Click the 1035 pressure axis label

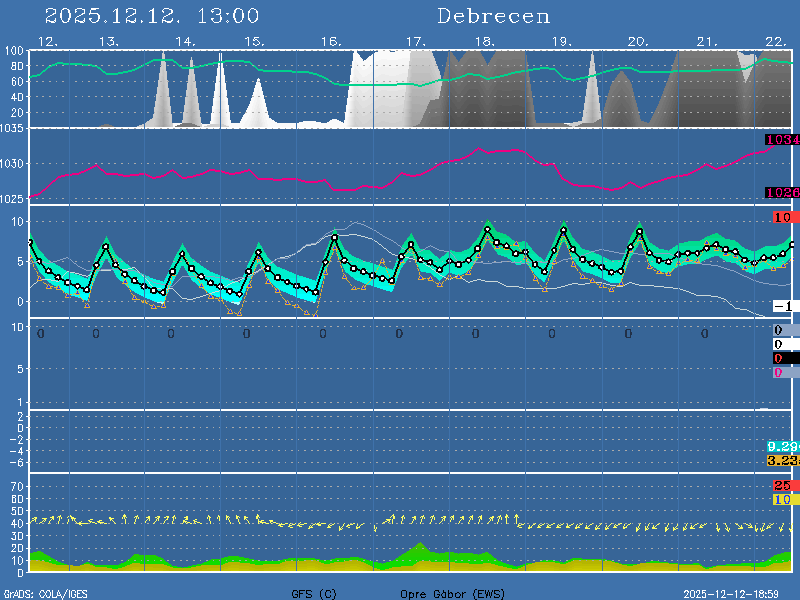[x=14, y=129]
